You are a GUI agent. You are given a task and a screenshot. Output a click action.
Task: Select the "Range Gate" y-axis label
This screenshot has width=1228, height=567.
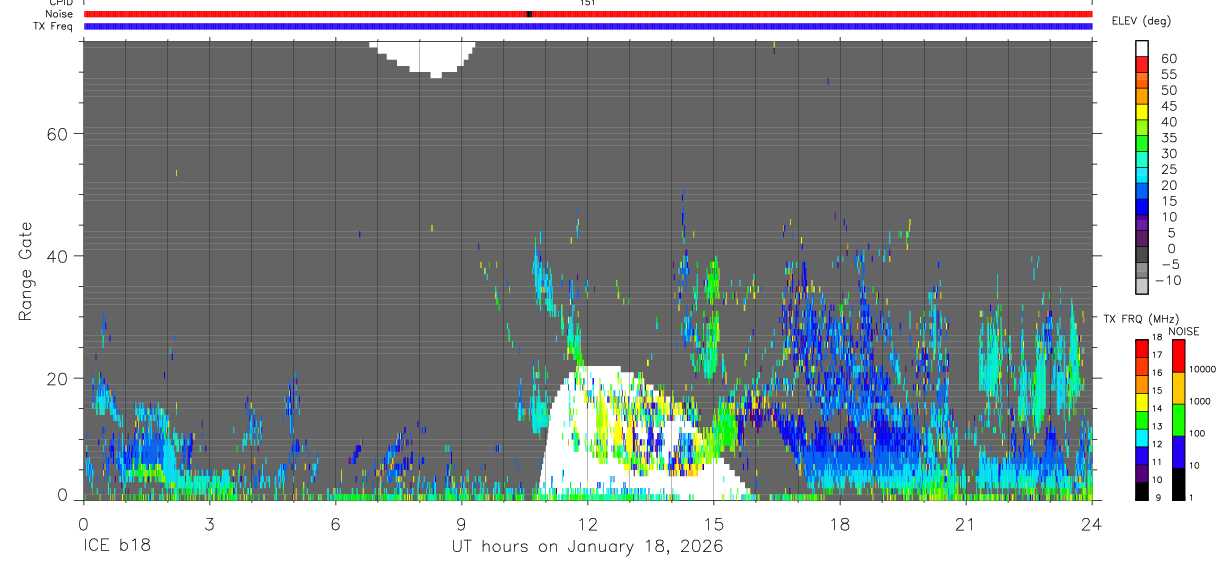click(x=27, y=271)
